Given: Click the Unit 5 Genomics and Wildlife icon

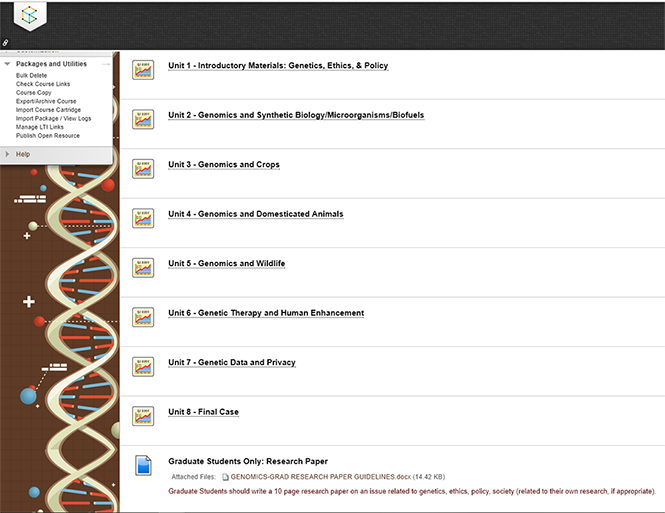Looking at the screenshot, I should [x=143, y=268].
